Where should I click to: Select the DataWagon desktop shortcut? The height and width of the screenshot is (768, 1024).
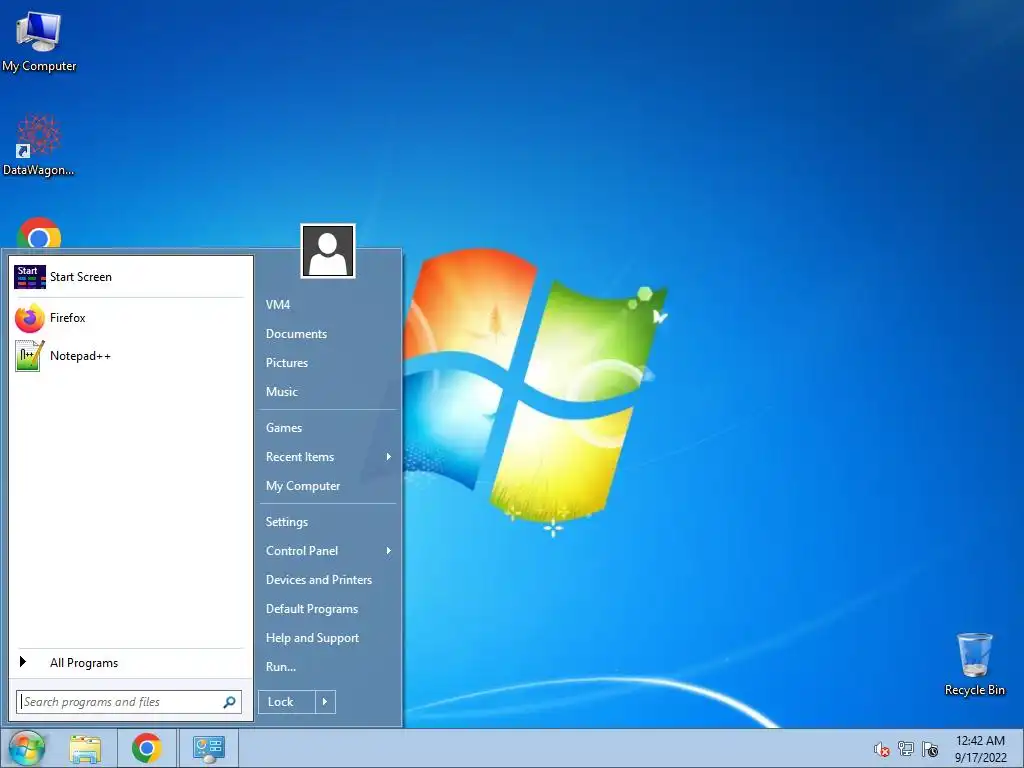[39, 145]
